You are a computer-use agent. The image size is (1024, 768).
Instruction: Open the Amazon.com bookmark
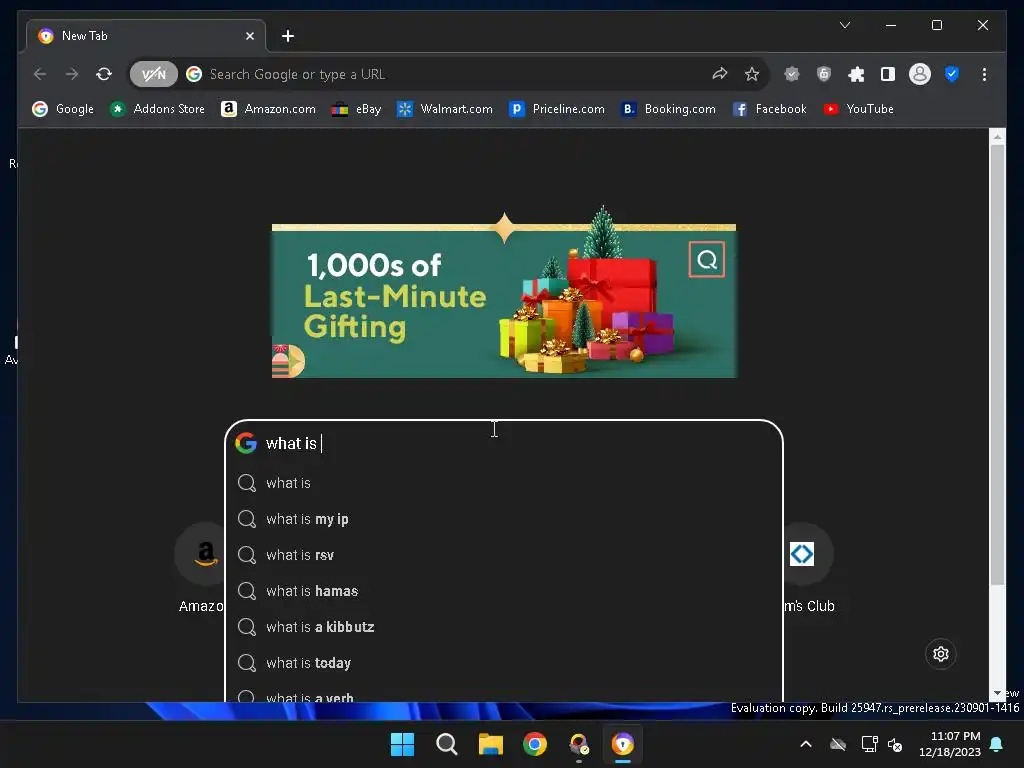[x=268, y=109]
